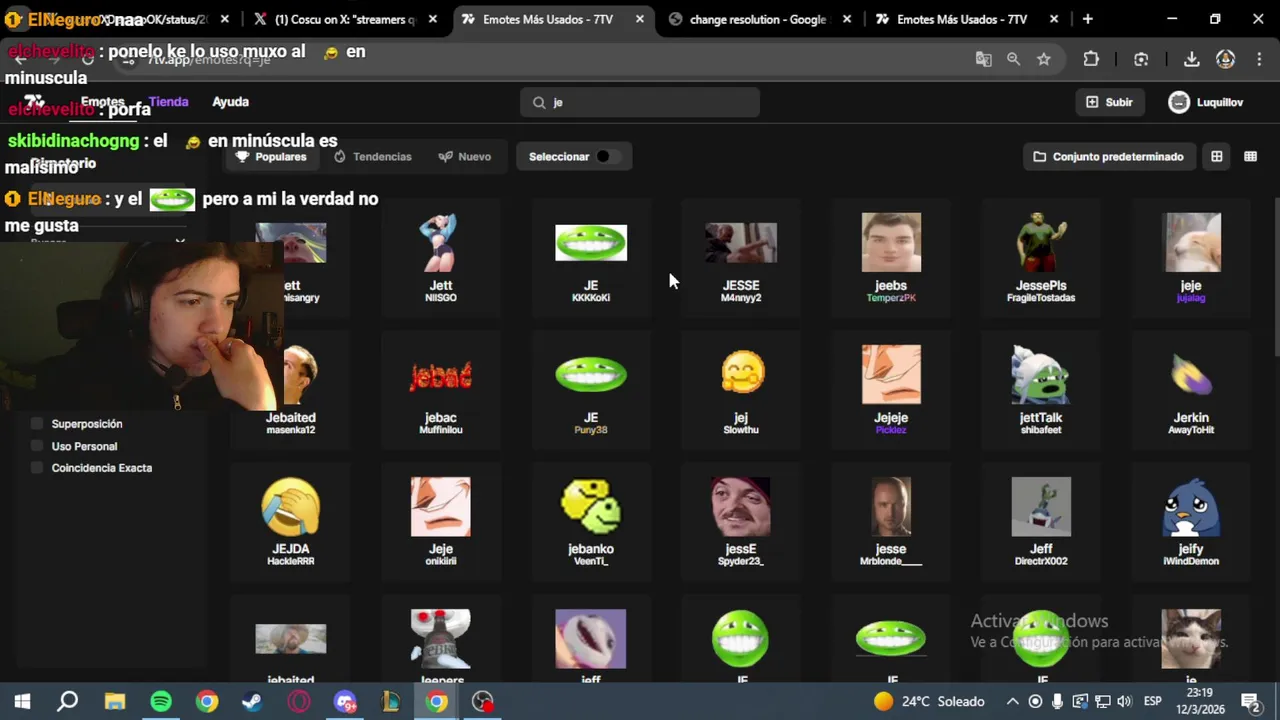Open the JE emote by Puny38
This screenshot has height=720, width=1280.
click(591, 390)
